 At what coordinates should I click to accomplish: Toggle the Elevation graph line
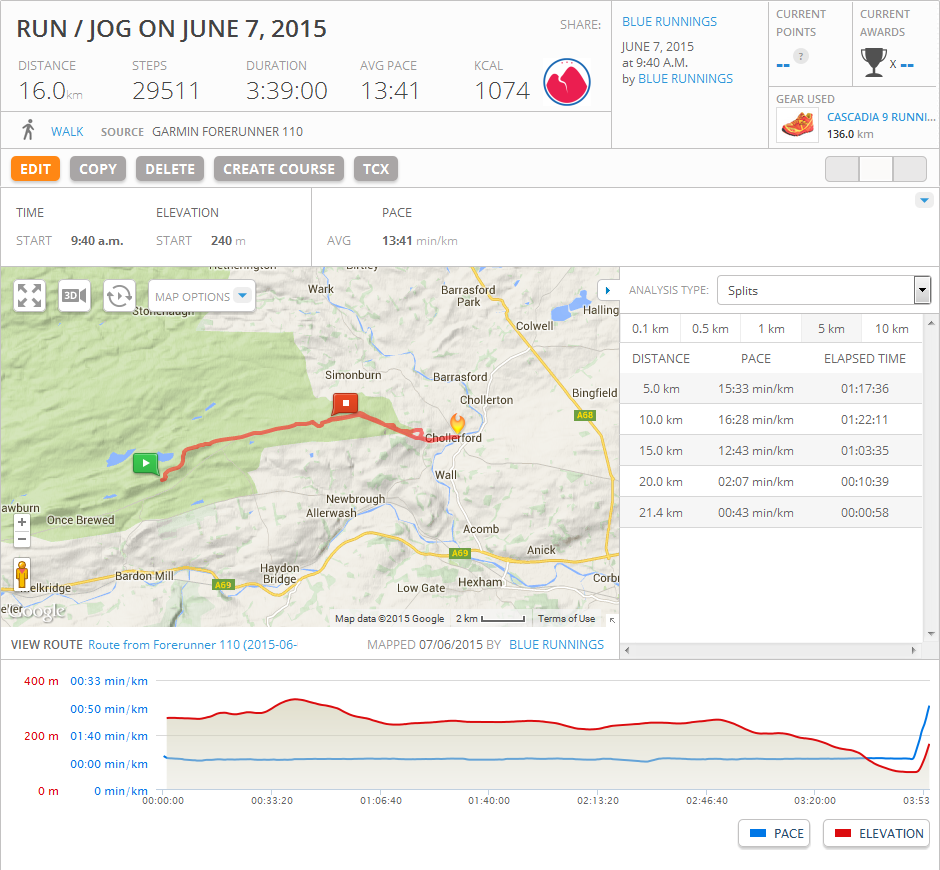click(876, 833)
